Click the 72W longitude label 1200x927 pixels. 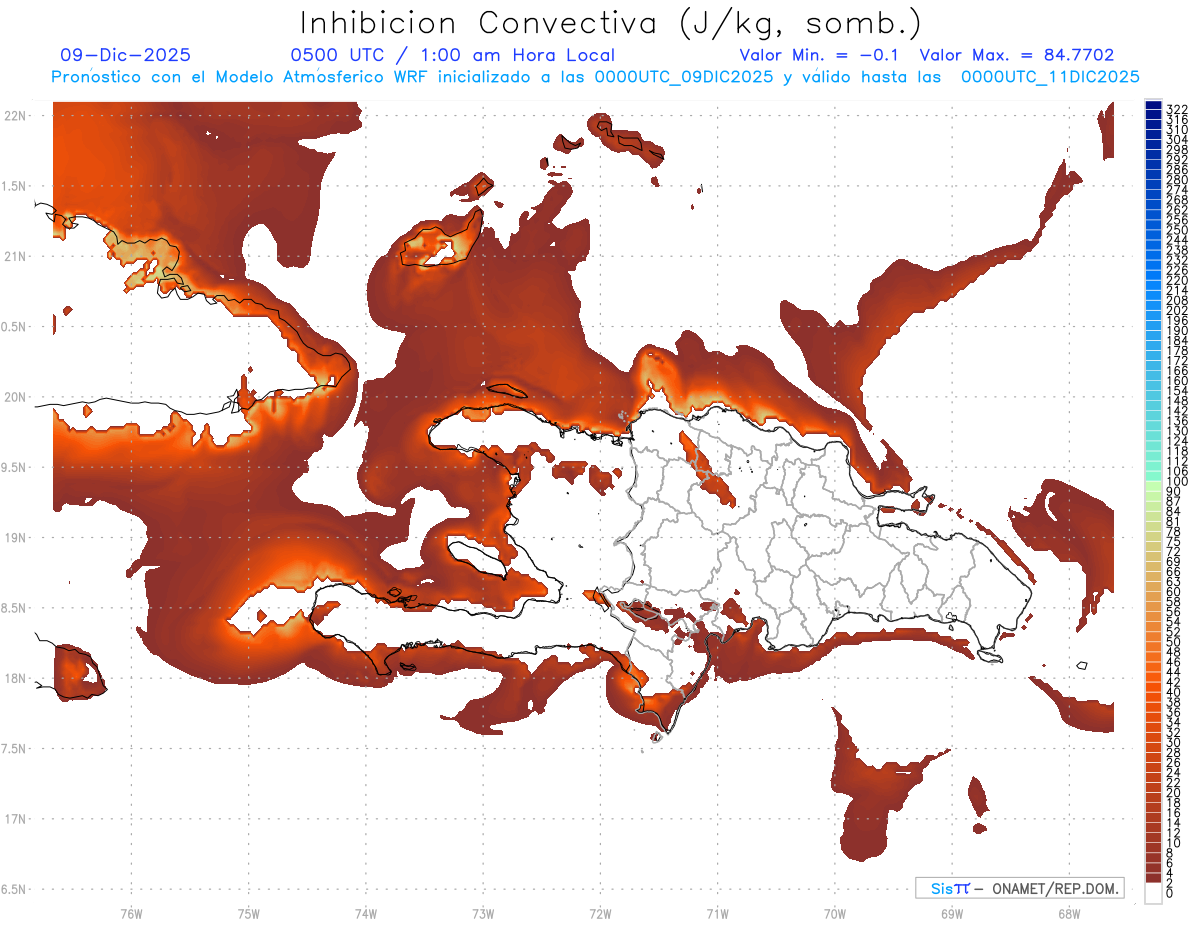(x=601, y=913)
